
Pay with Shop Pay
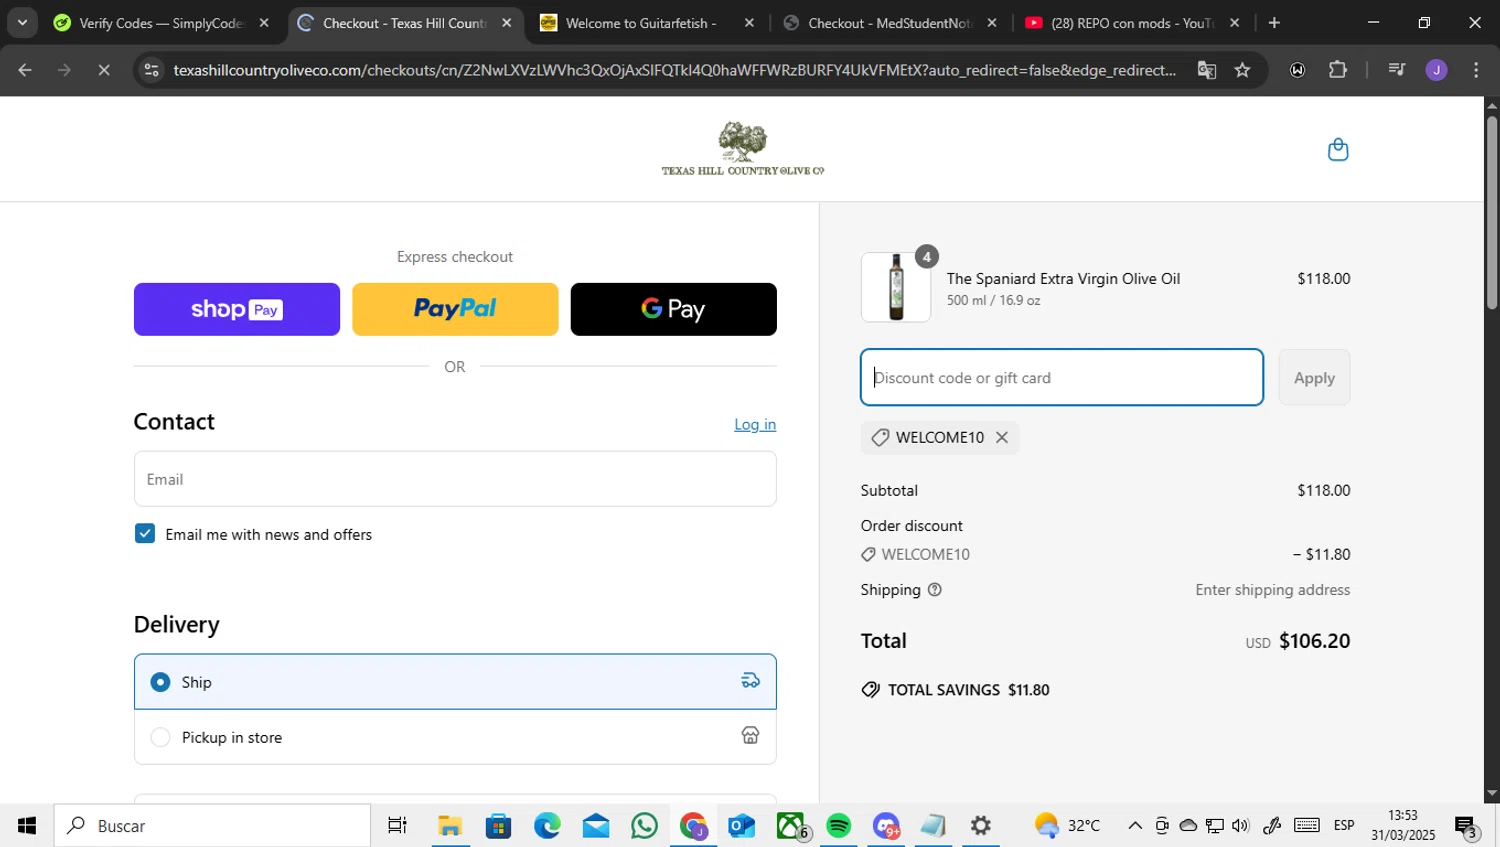pos(237,309)
